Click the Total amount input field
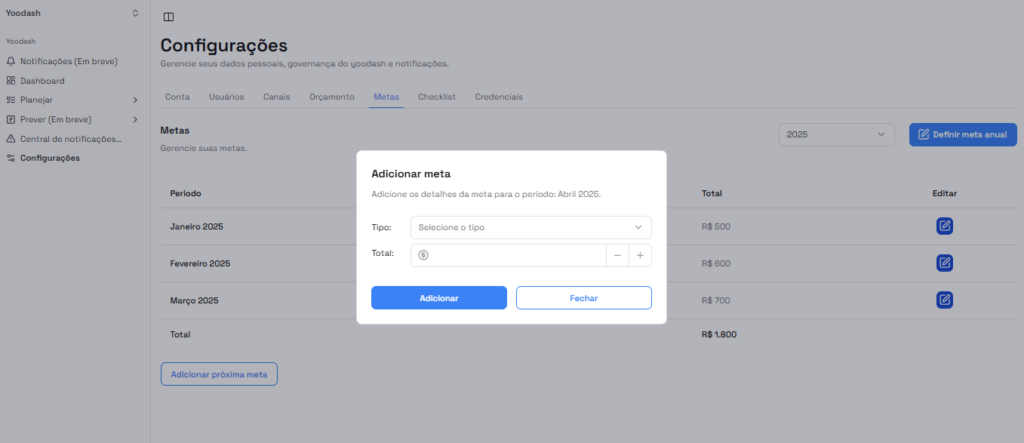The width and height of the screenshot is (1024, 443). 515,255
